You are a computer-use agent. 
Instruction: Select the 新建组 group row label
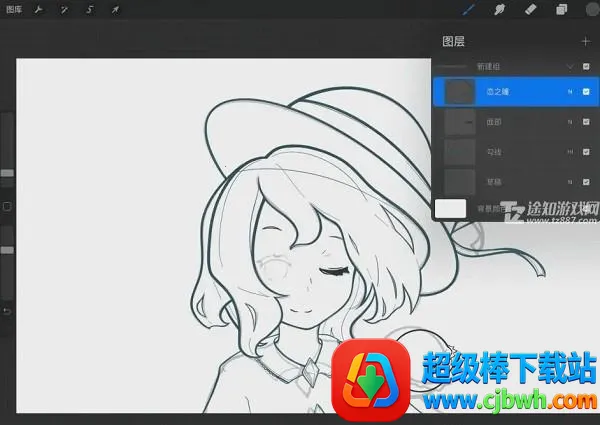488,67
